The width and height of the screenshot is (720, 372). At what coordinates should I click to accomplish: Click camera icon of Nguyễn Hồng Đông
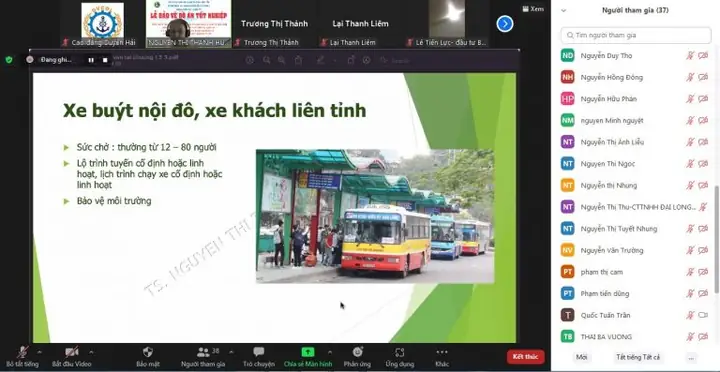click(703, 77)
